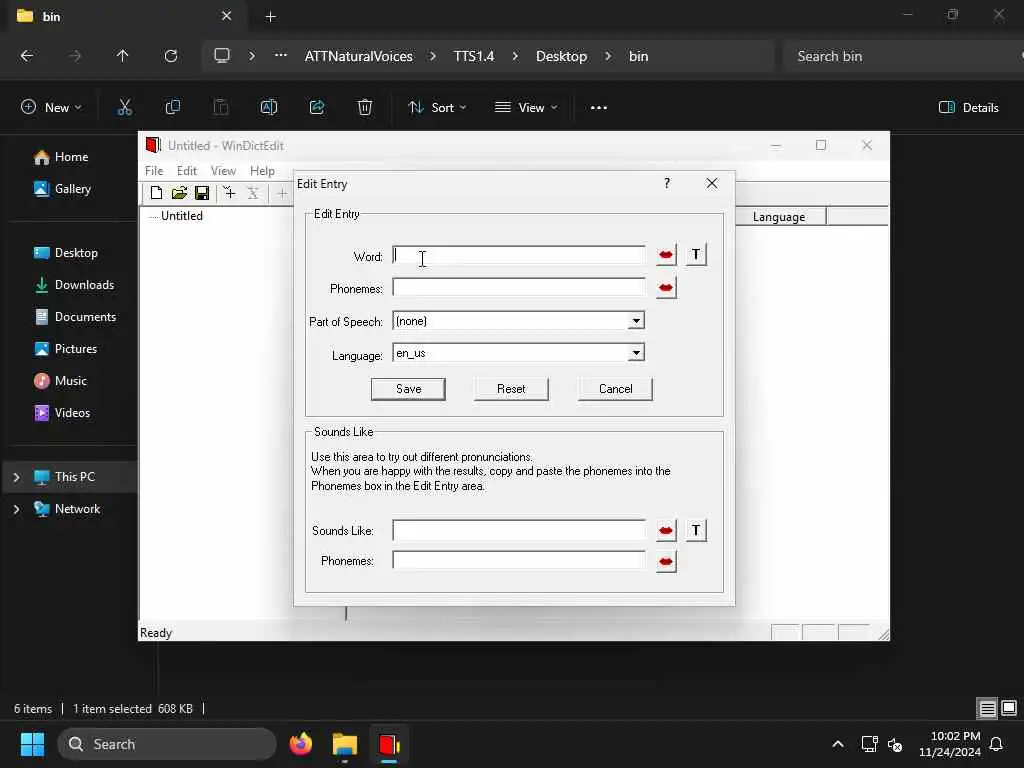The image size is (1024, 768).
Task: Add a new tab in File Explorer
Action: [270, 16]
